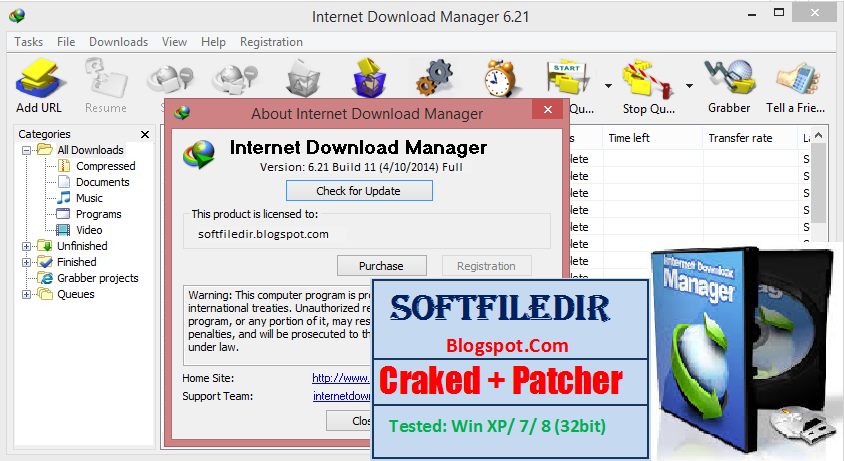Click the vertical scrollbar thumb of download list
The width and height of the screenshot is (844, 461).
(819, 183)
